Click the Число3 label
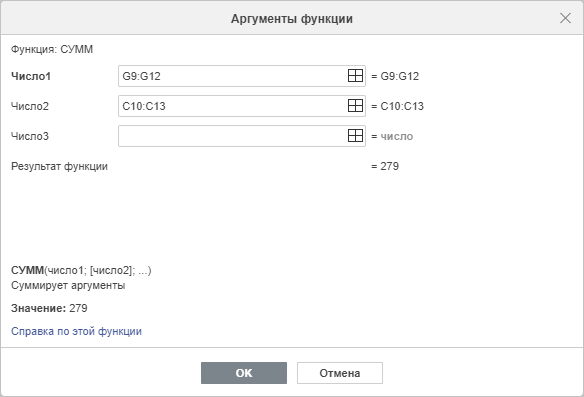Screen dimensions: 584x397 tap(30, 136)
